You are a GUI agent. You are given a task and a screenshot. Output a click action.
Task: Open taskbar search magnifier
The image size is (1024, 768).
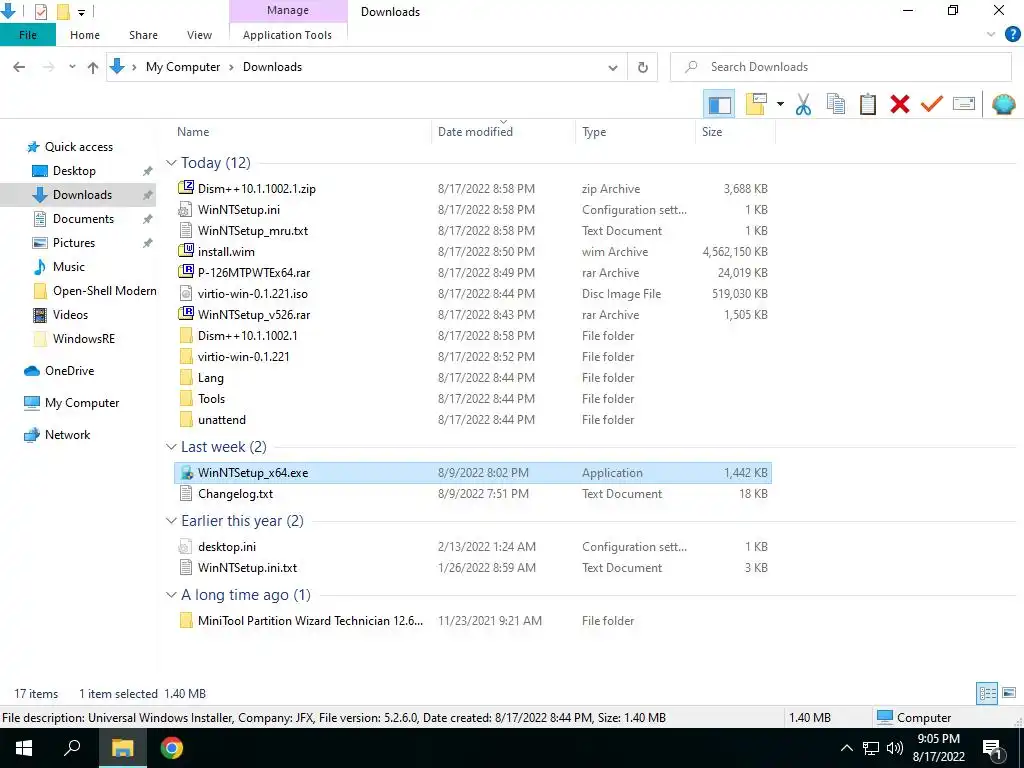72,748
